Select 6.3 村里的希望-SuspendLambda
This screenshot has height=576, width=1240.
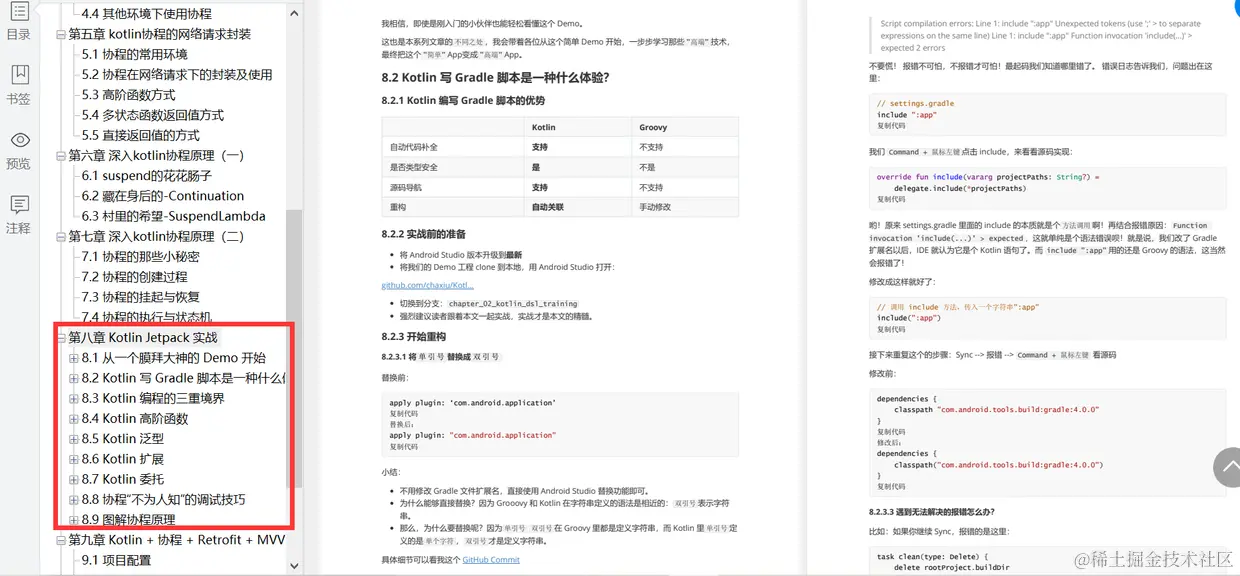click(174, 216)
